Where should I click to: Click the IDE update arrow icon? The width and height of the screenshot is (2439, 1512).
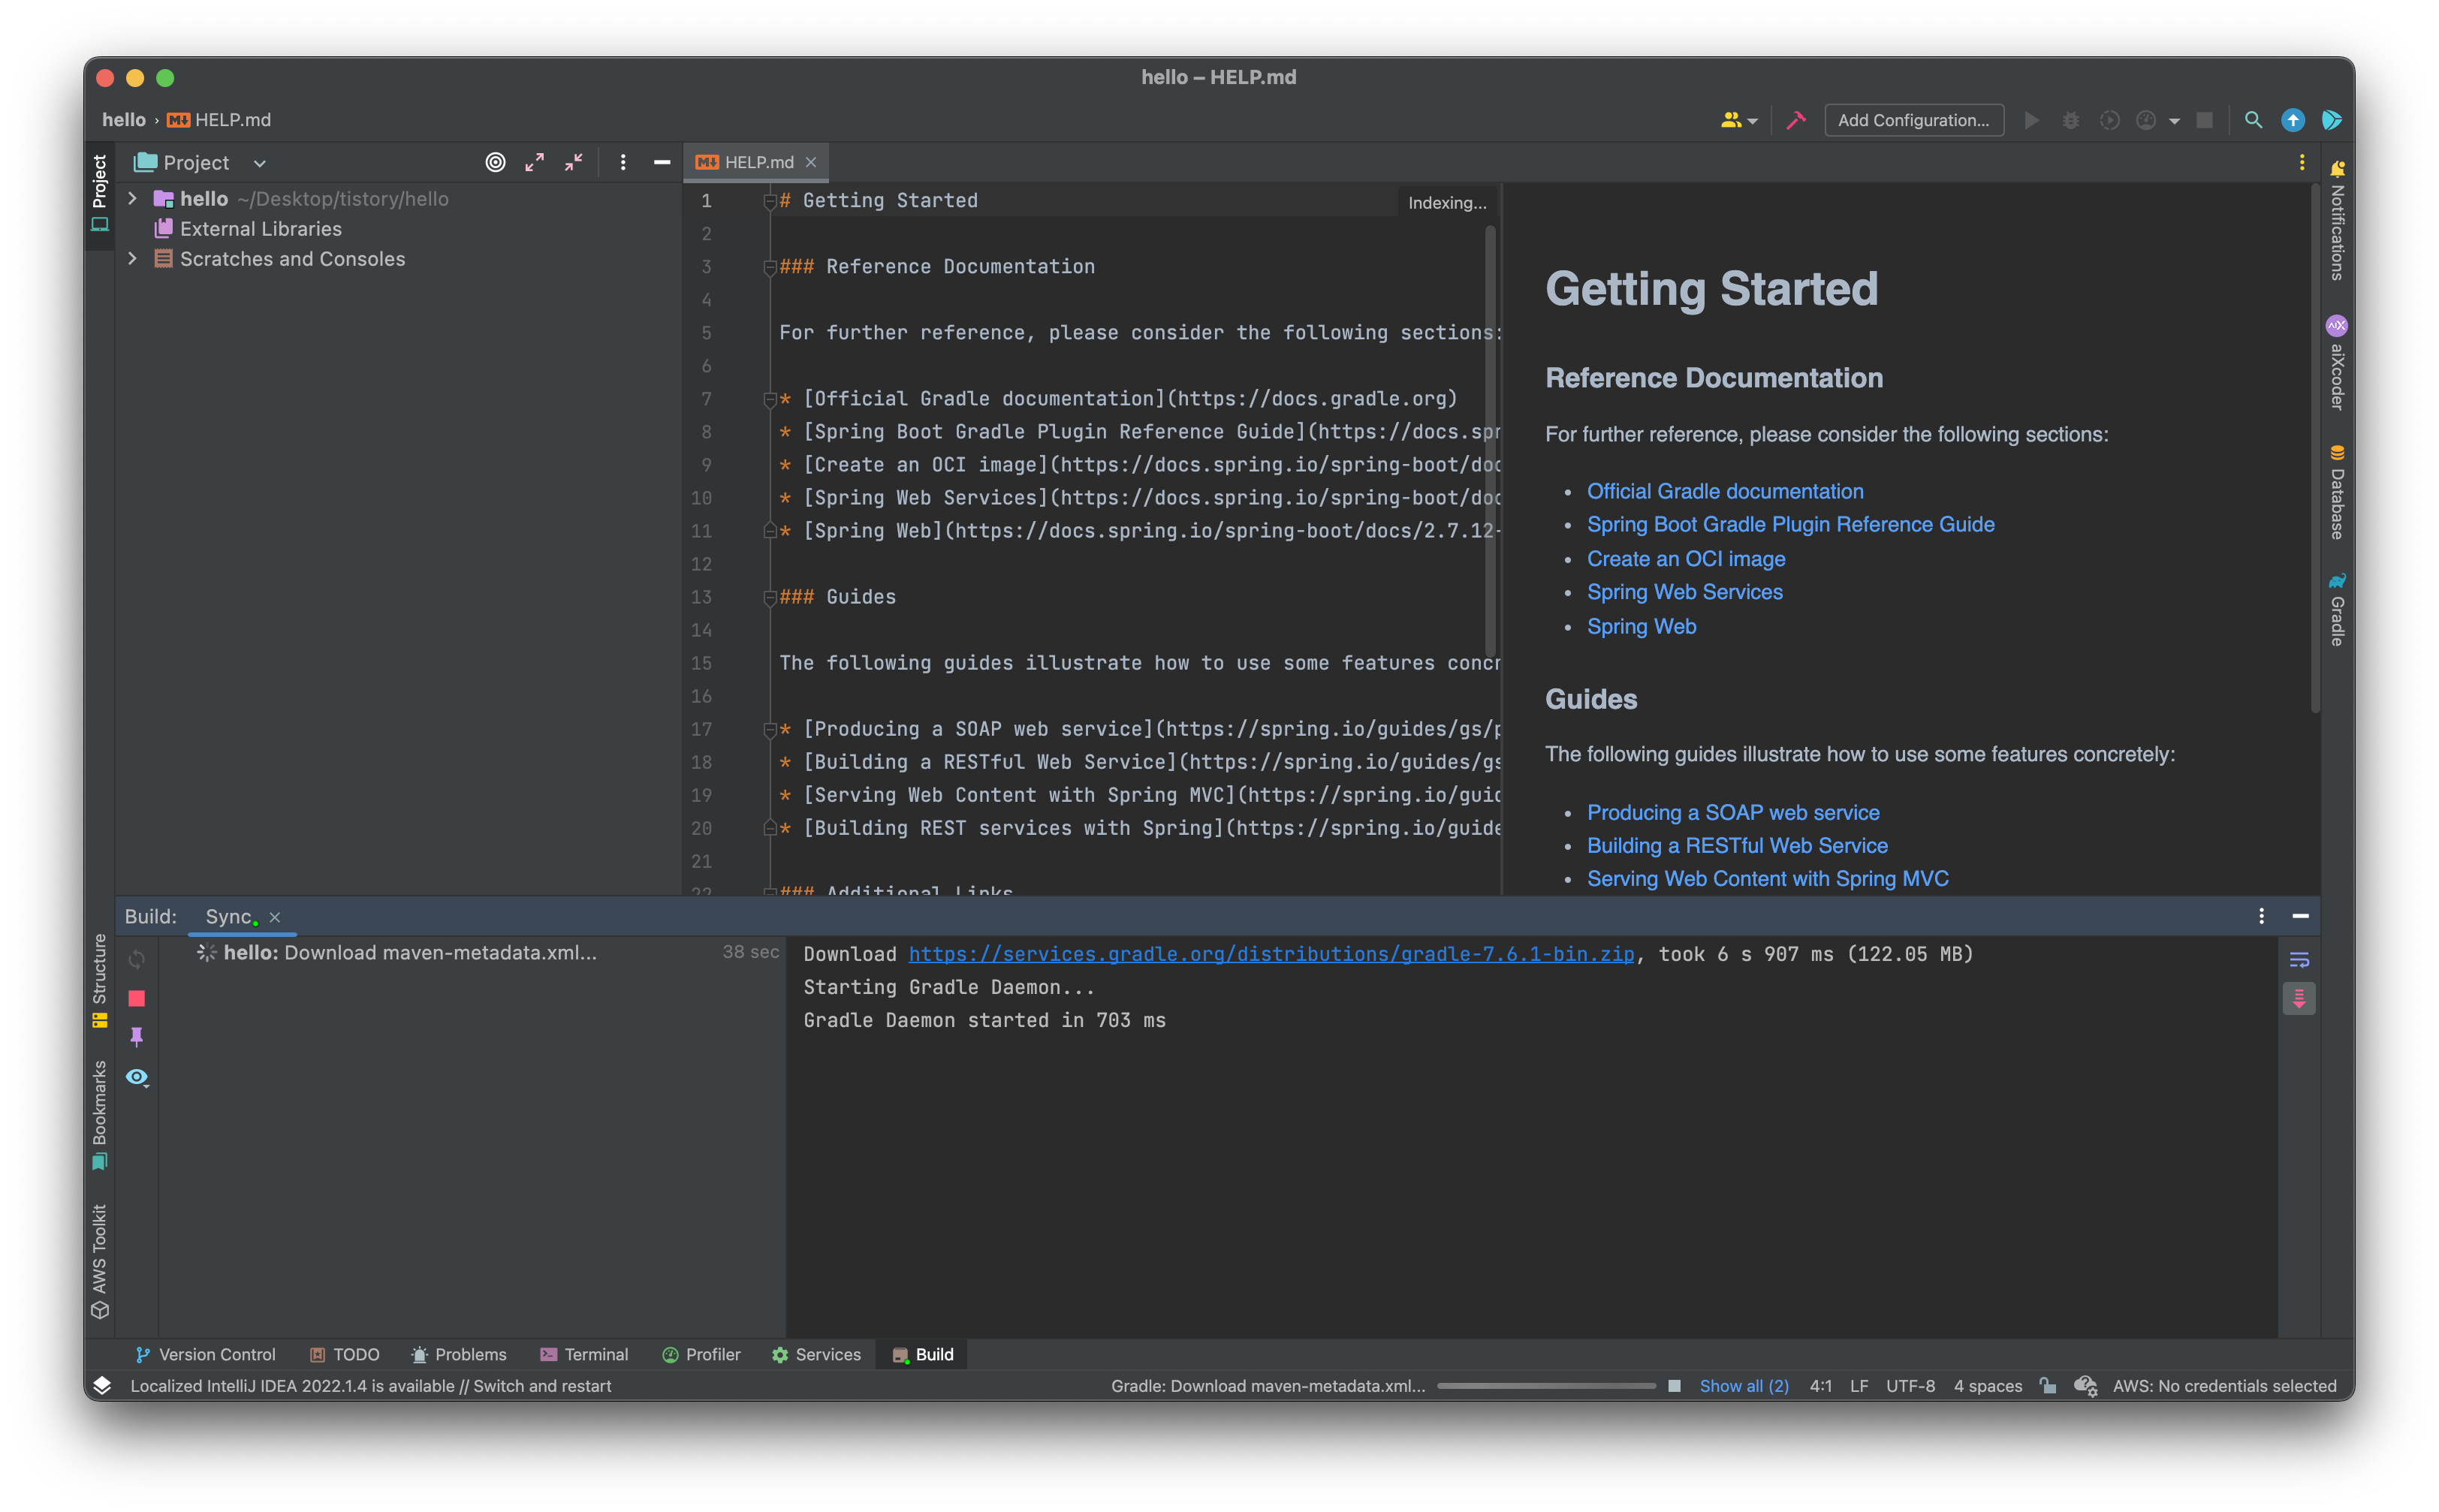pyautogui.click(x=2293, y=120)
